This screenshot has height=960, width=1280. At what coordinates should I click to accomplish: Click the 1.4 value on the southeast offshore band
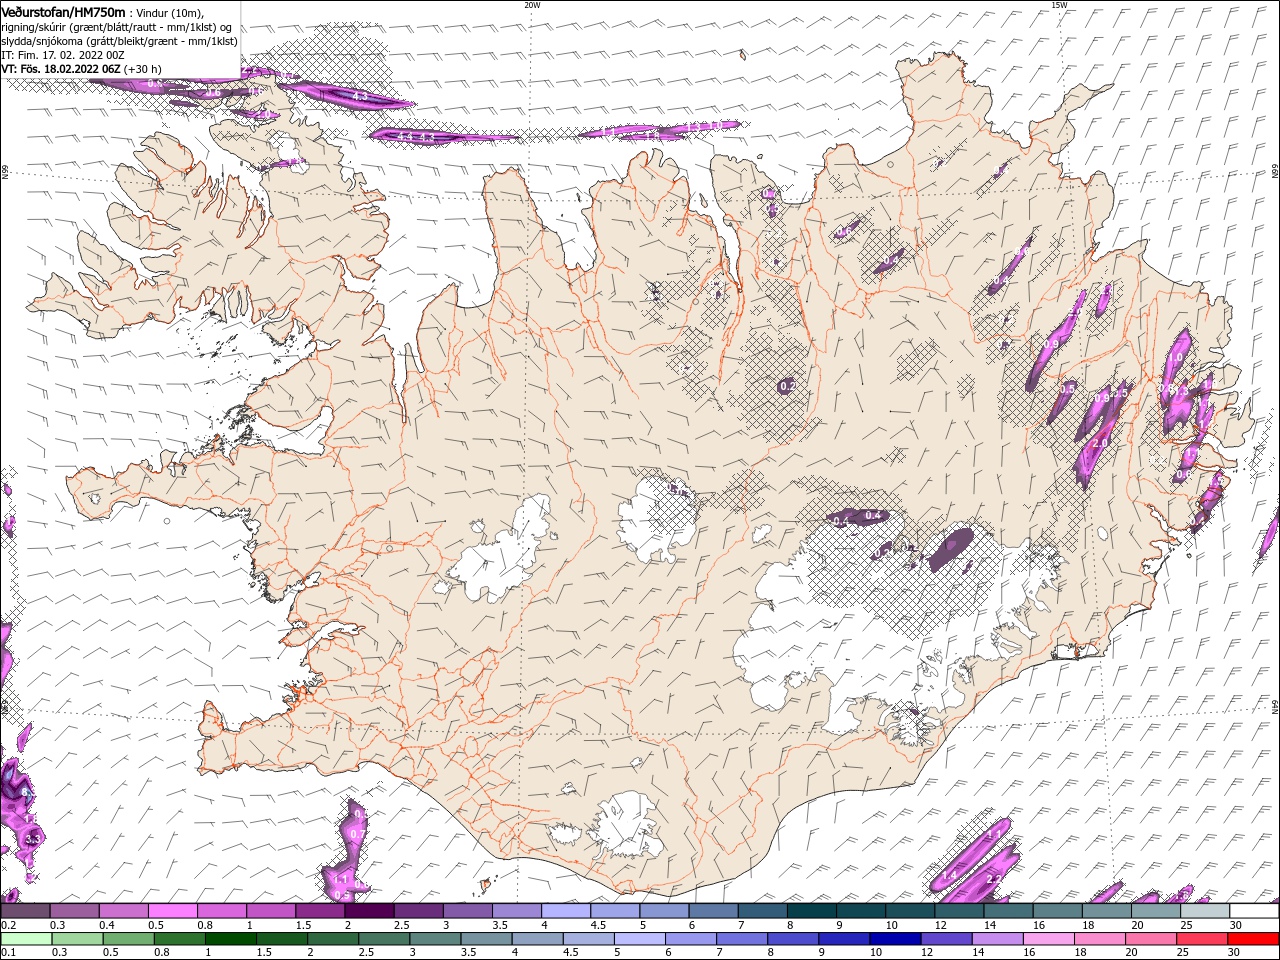tap(950, 875)
